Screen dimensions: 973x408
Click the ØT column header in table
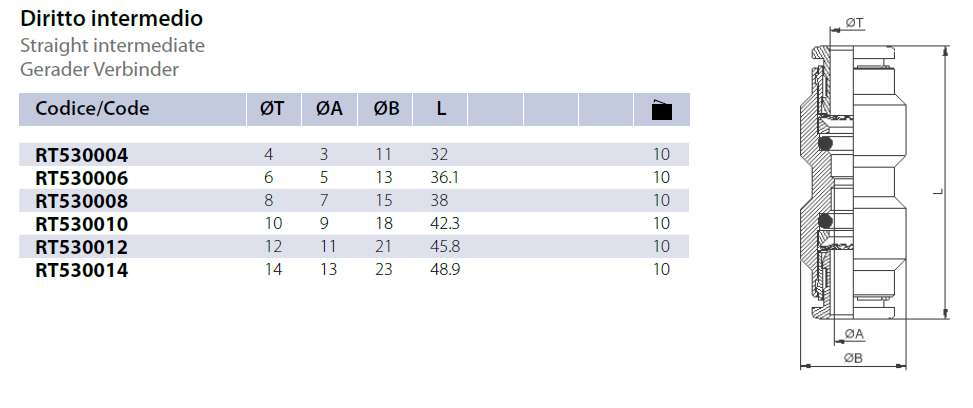[272, 108]
